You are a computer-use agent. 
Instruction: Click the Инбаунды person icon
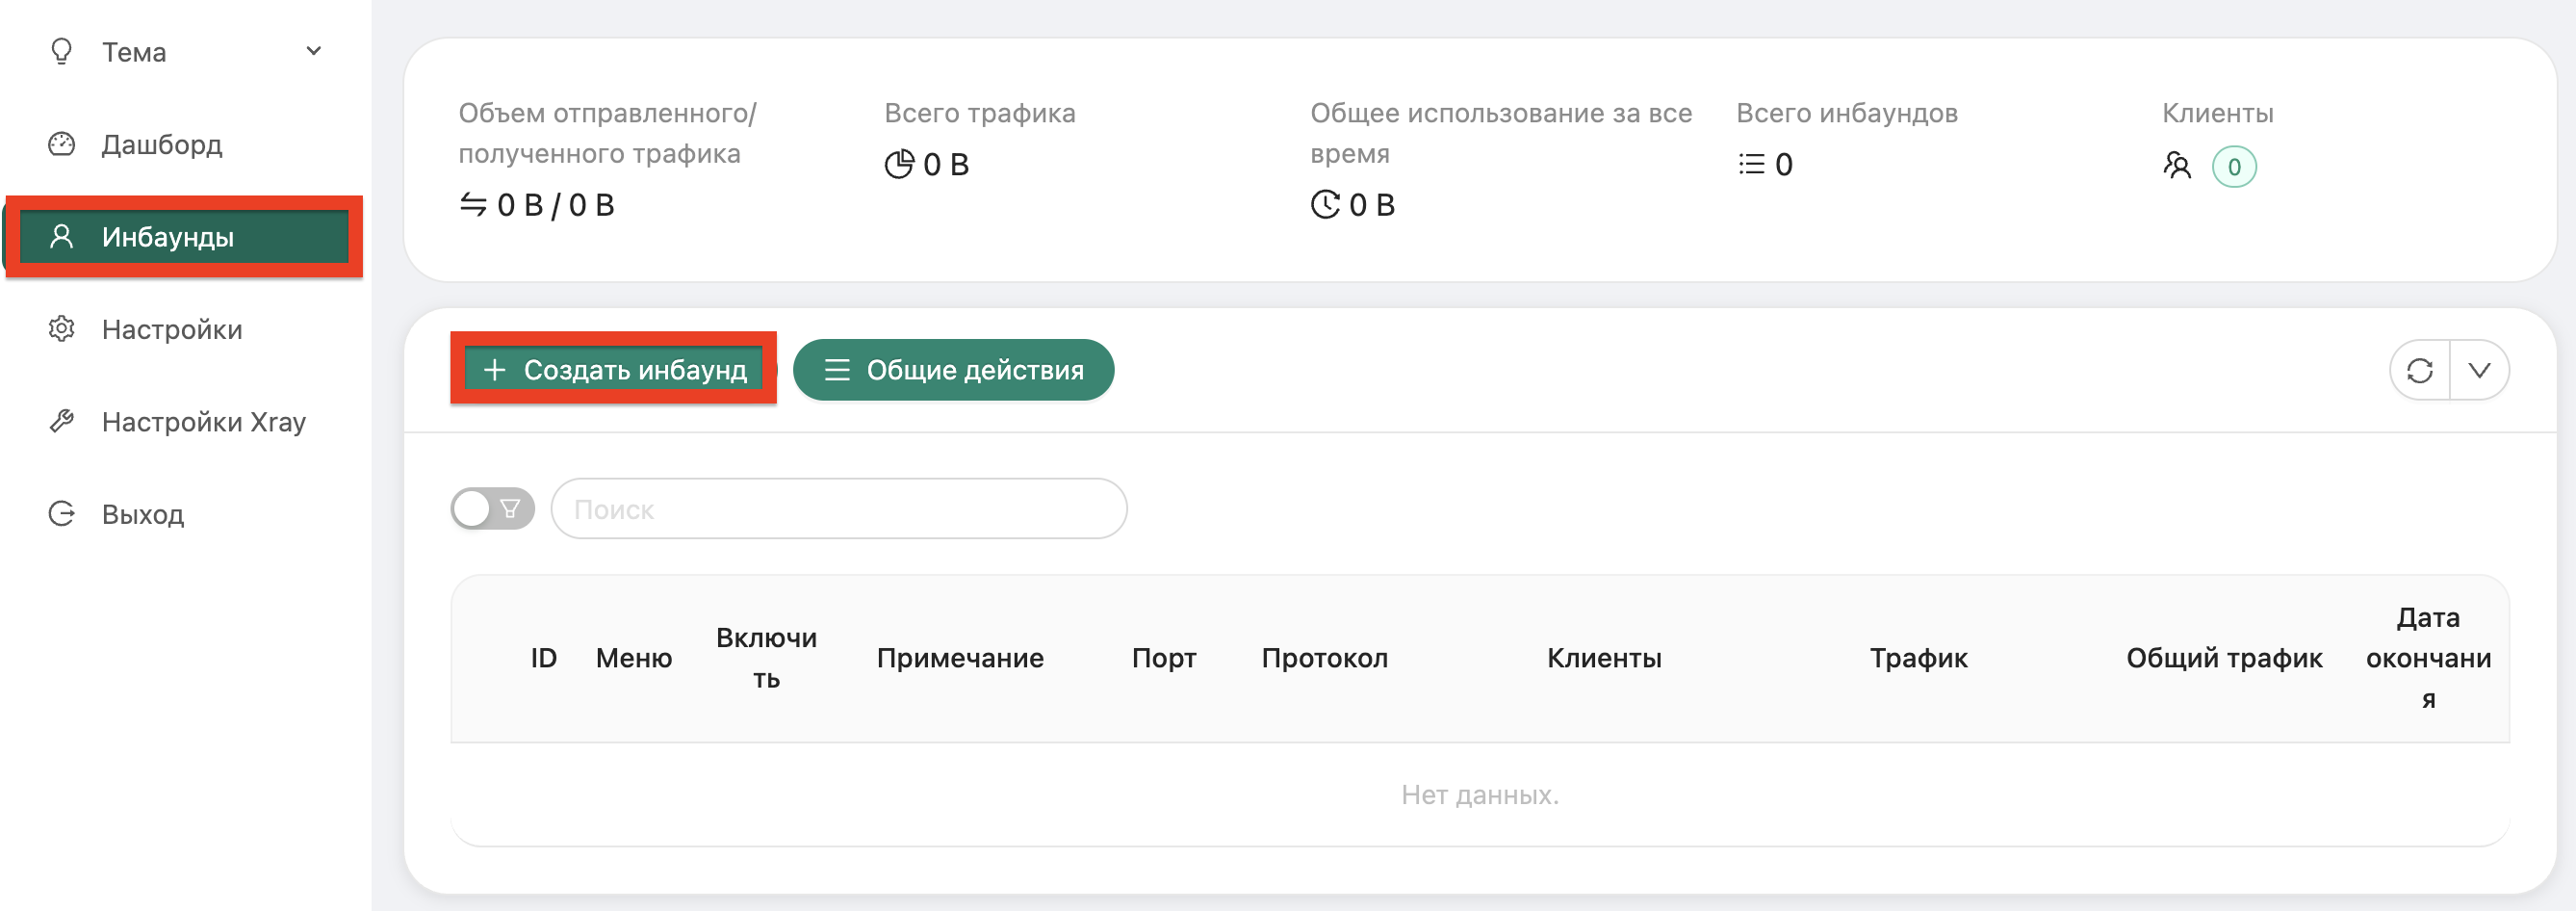tap(63, 236)
